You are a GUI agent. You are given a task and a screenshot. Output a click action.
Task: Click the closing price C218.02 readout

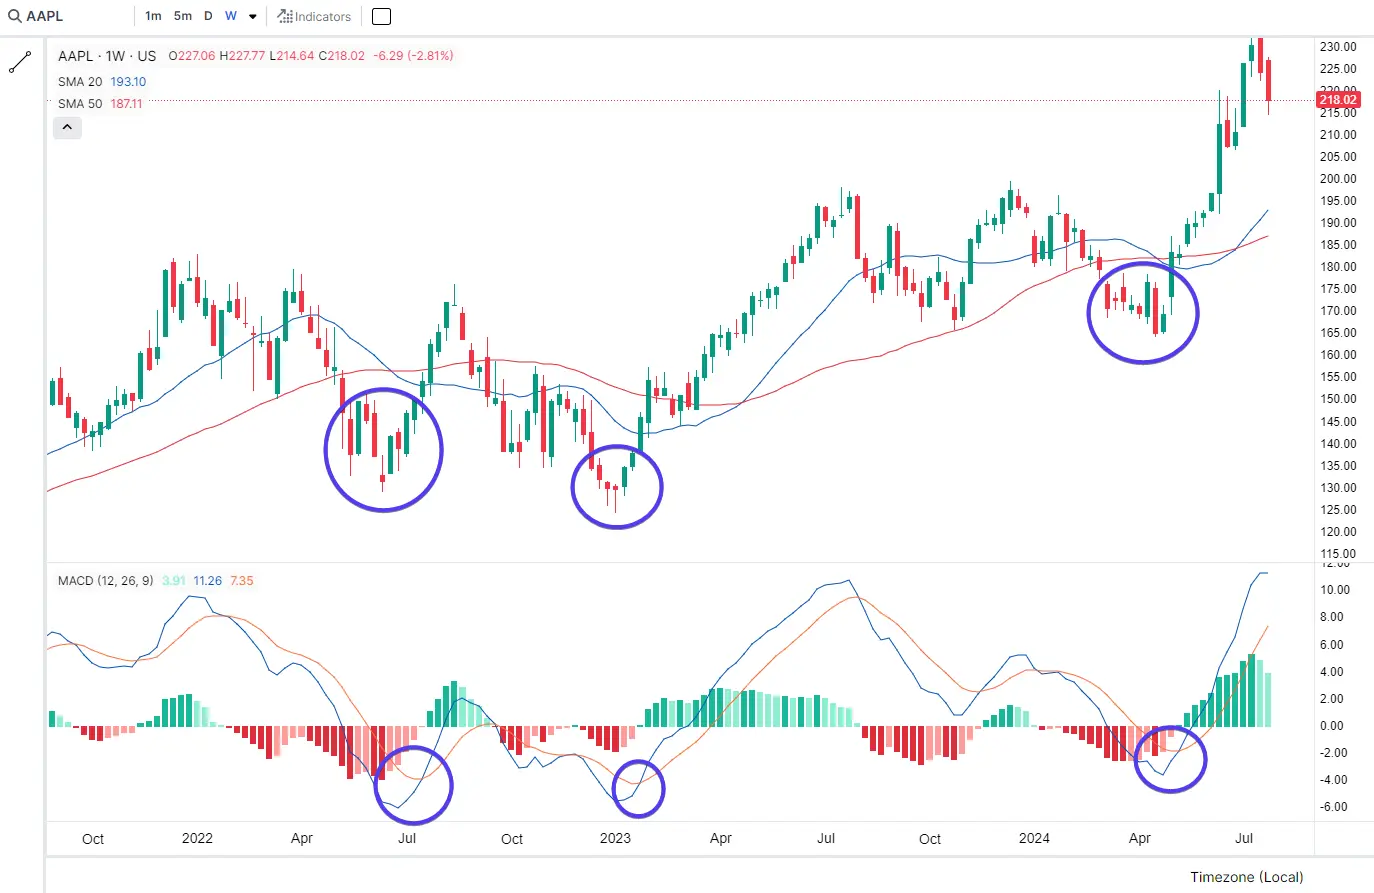pyautogui.click(x=342, y=56)
